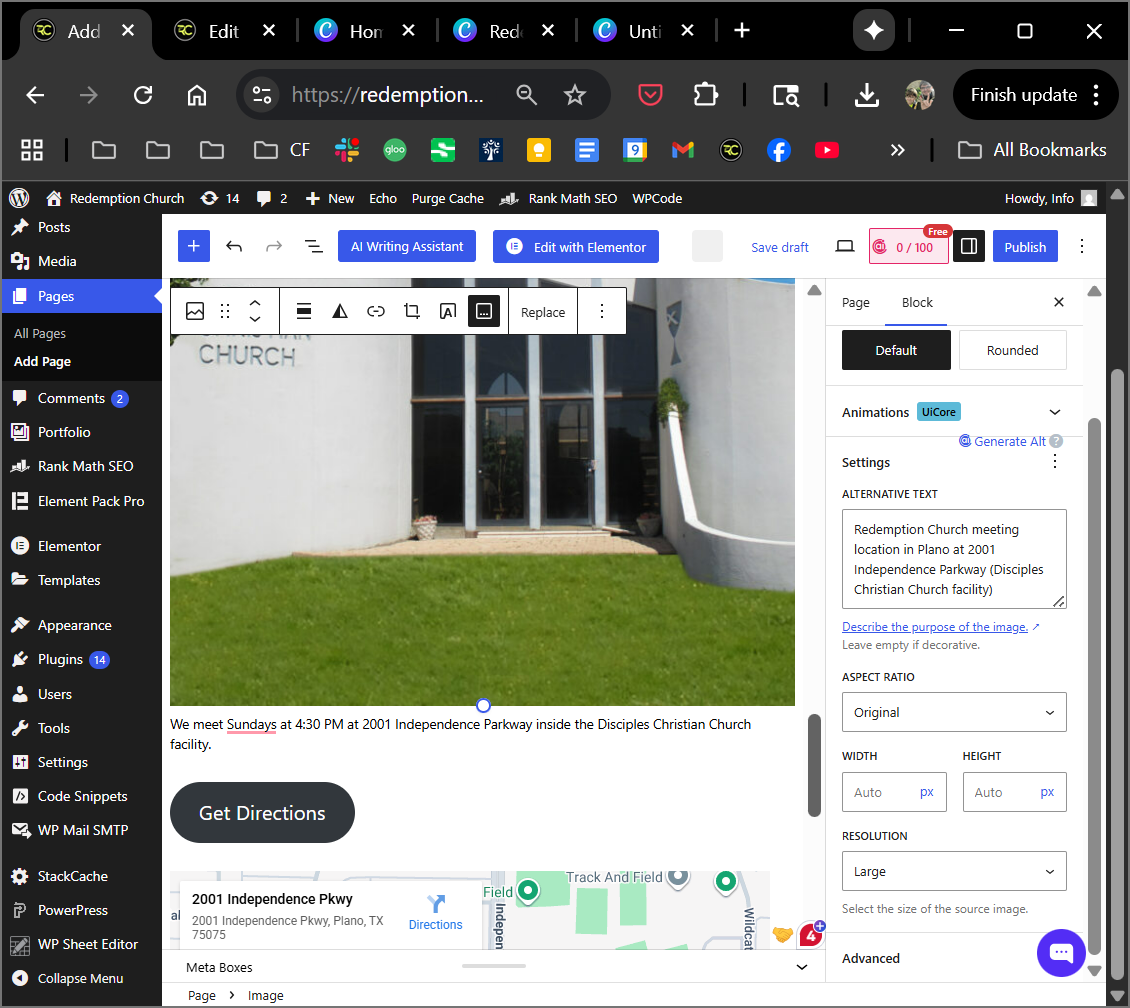Screen dimensions: 1130x1008
Task: Click the Save draft link
Action: (x=780, y=247)
